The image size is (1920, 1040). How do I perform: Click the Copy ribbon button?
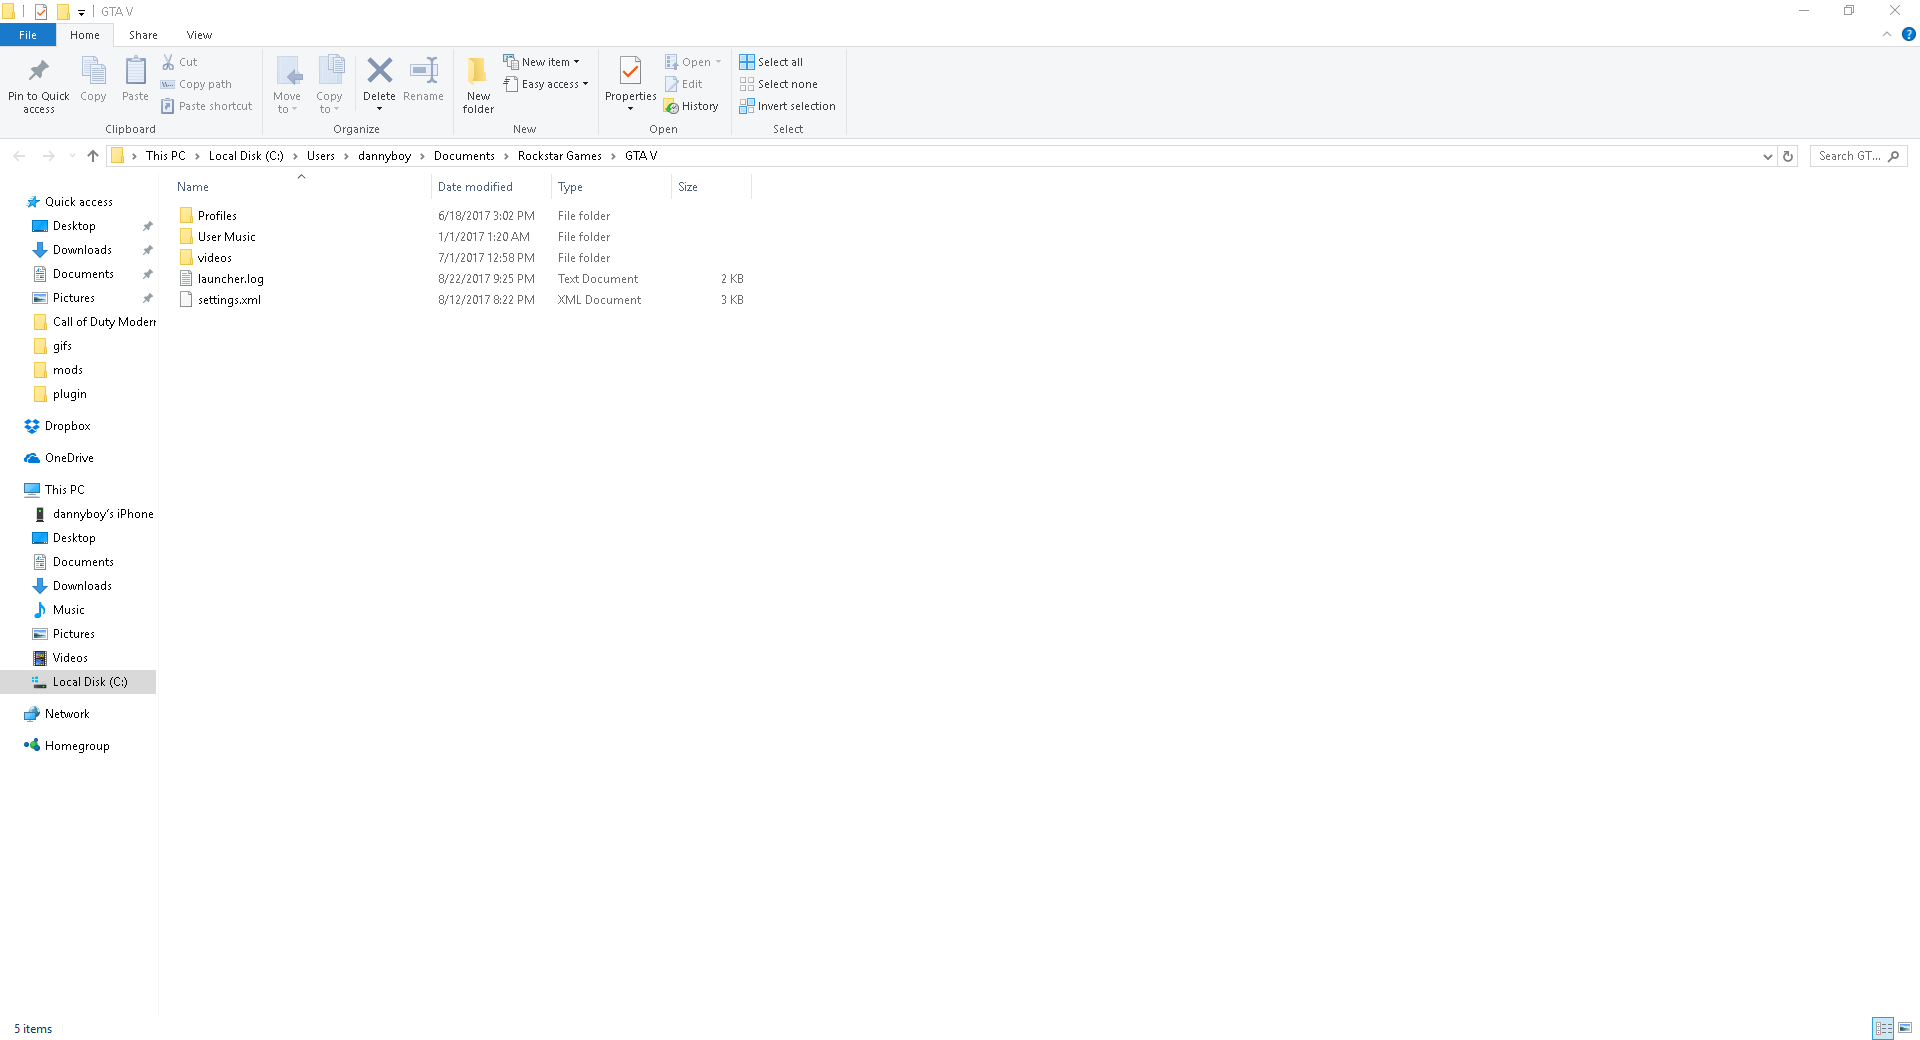point(93,80)
